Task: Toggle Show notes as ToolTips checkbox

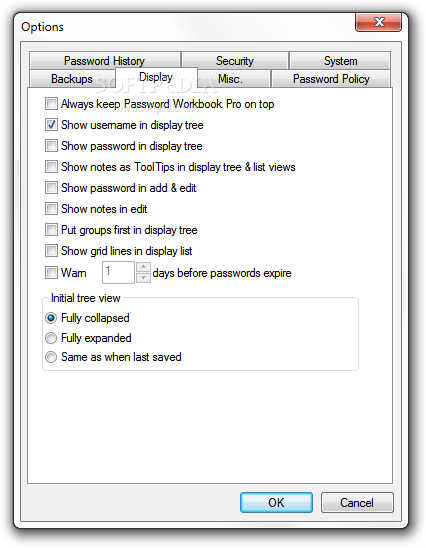Action: click(51, 167)
